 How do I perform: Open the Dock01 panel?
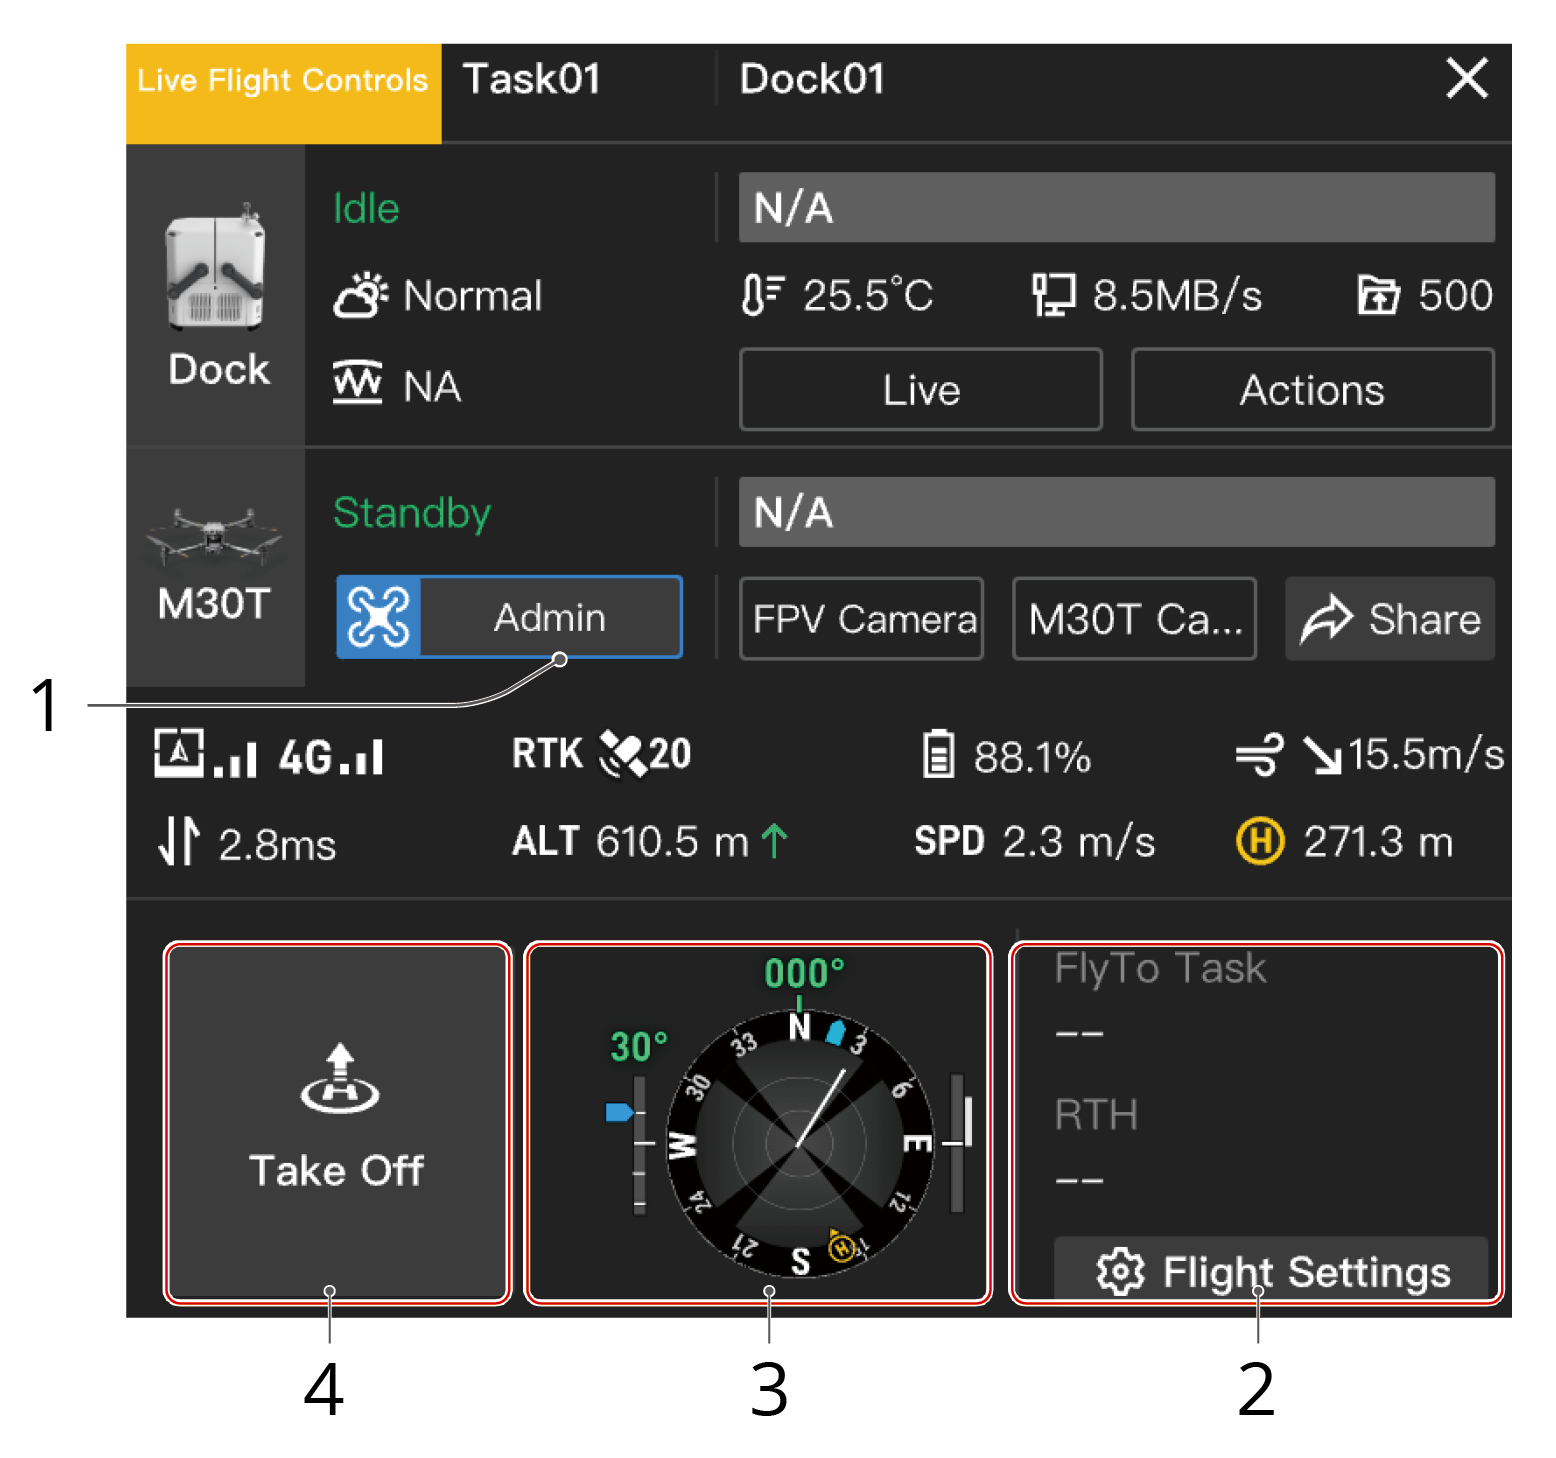tap(812, 79)
